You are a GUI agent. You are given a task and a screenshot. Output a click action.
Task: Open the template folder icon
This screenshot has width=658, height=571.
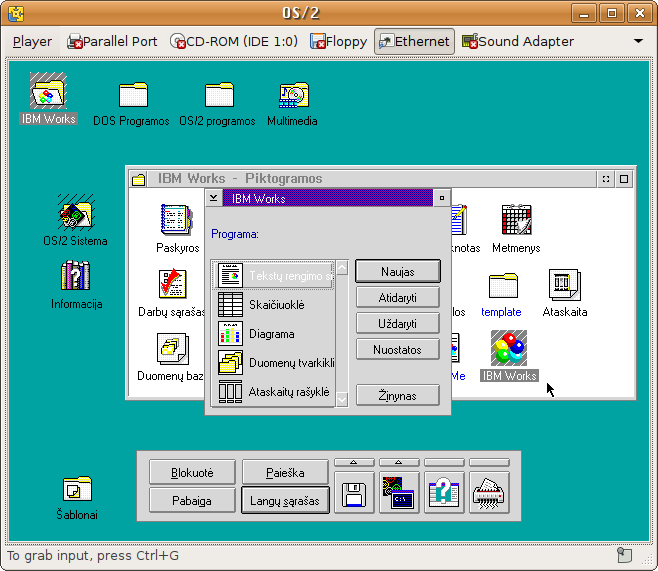(503, 285)
